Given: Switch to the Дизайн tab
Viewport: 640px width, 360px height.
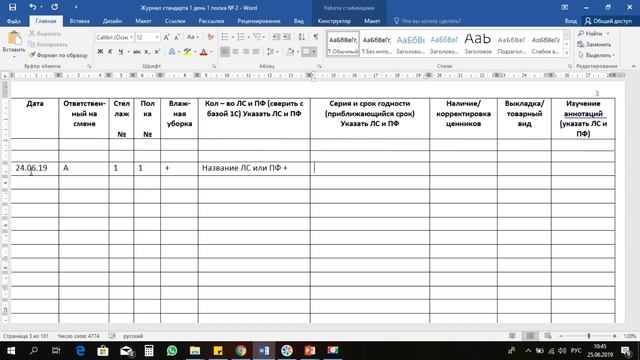Looking at the screenshot, I should (x=112, y=21).
